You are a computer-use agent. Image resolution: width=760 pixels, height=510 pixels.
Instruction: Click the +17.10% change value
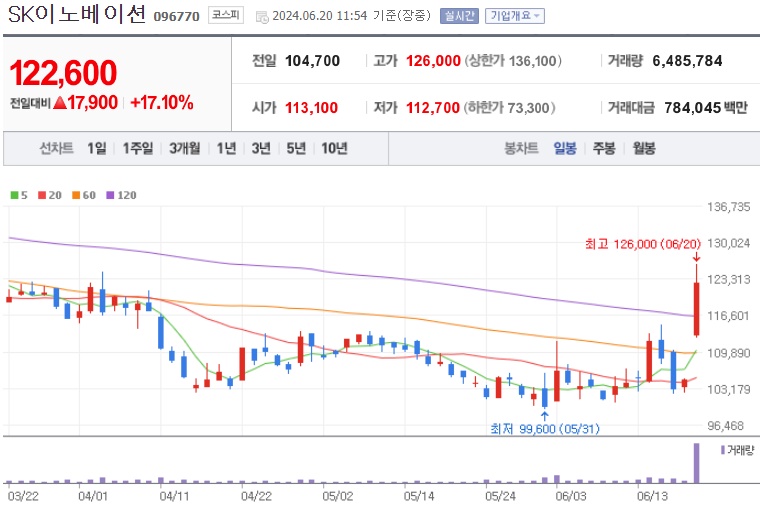click(162, 102)
